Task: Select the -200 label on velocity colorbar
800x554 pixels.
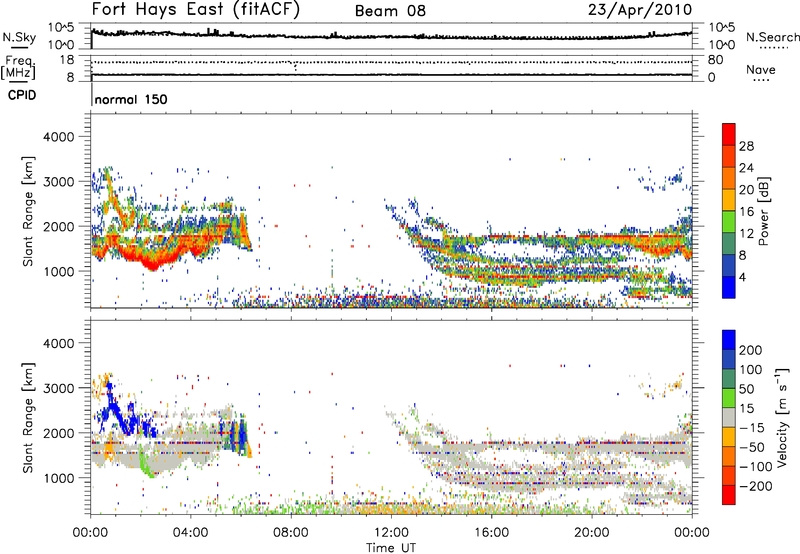Action: click(x=754, y=486)
